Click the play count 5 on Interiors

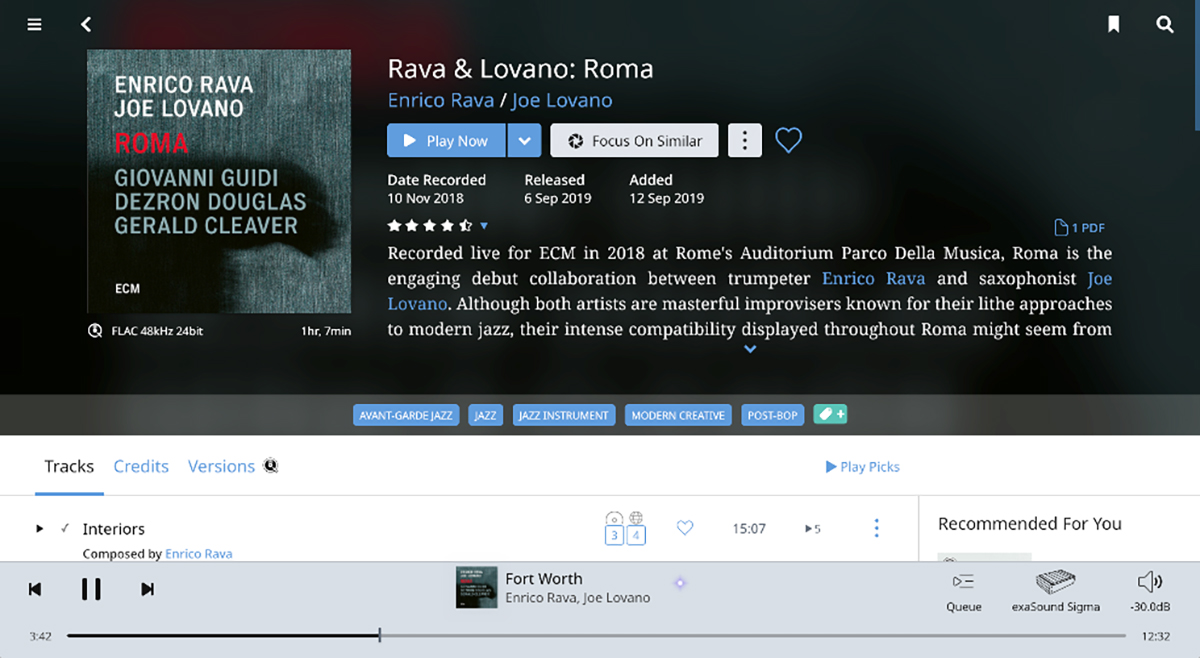click(813, 529)
